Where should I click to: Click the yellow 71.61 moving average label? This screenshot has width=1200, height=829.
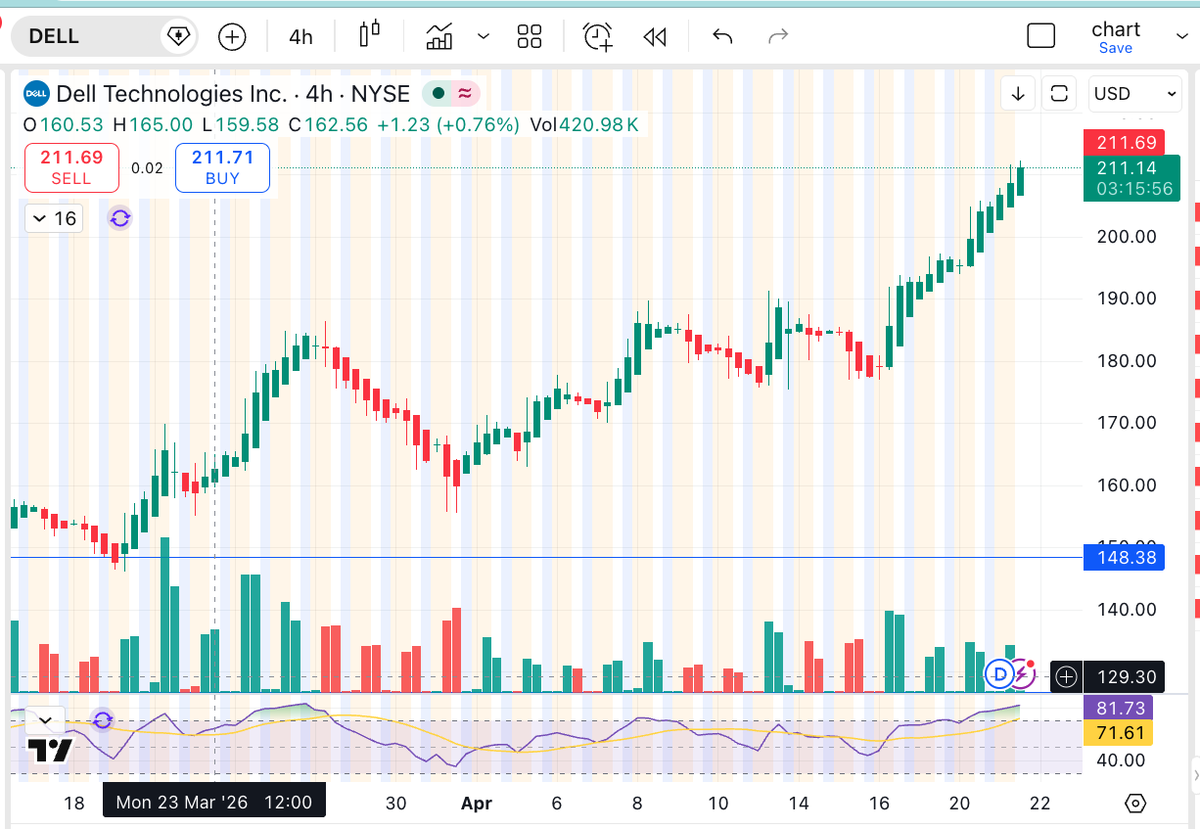1119,733
